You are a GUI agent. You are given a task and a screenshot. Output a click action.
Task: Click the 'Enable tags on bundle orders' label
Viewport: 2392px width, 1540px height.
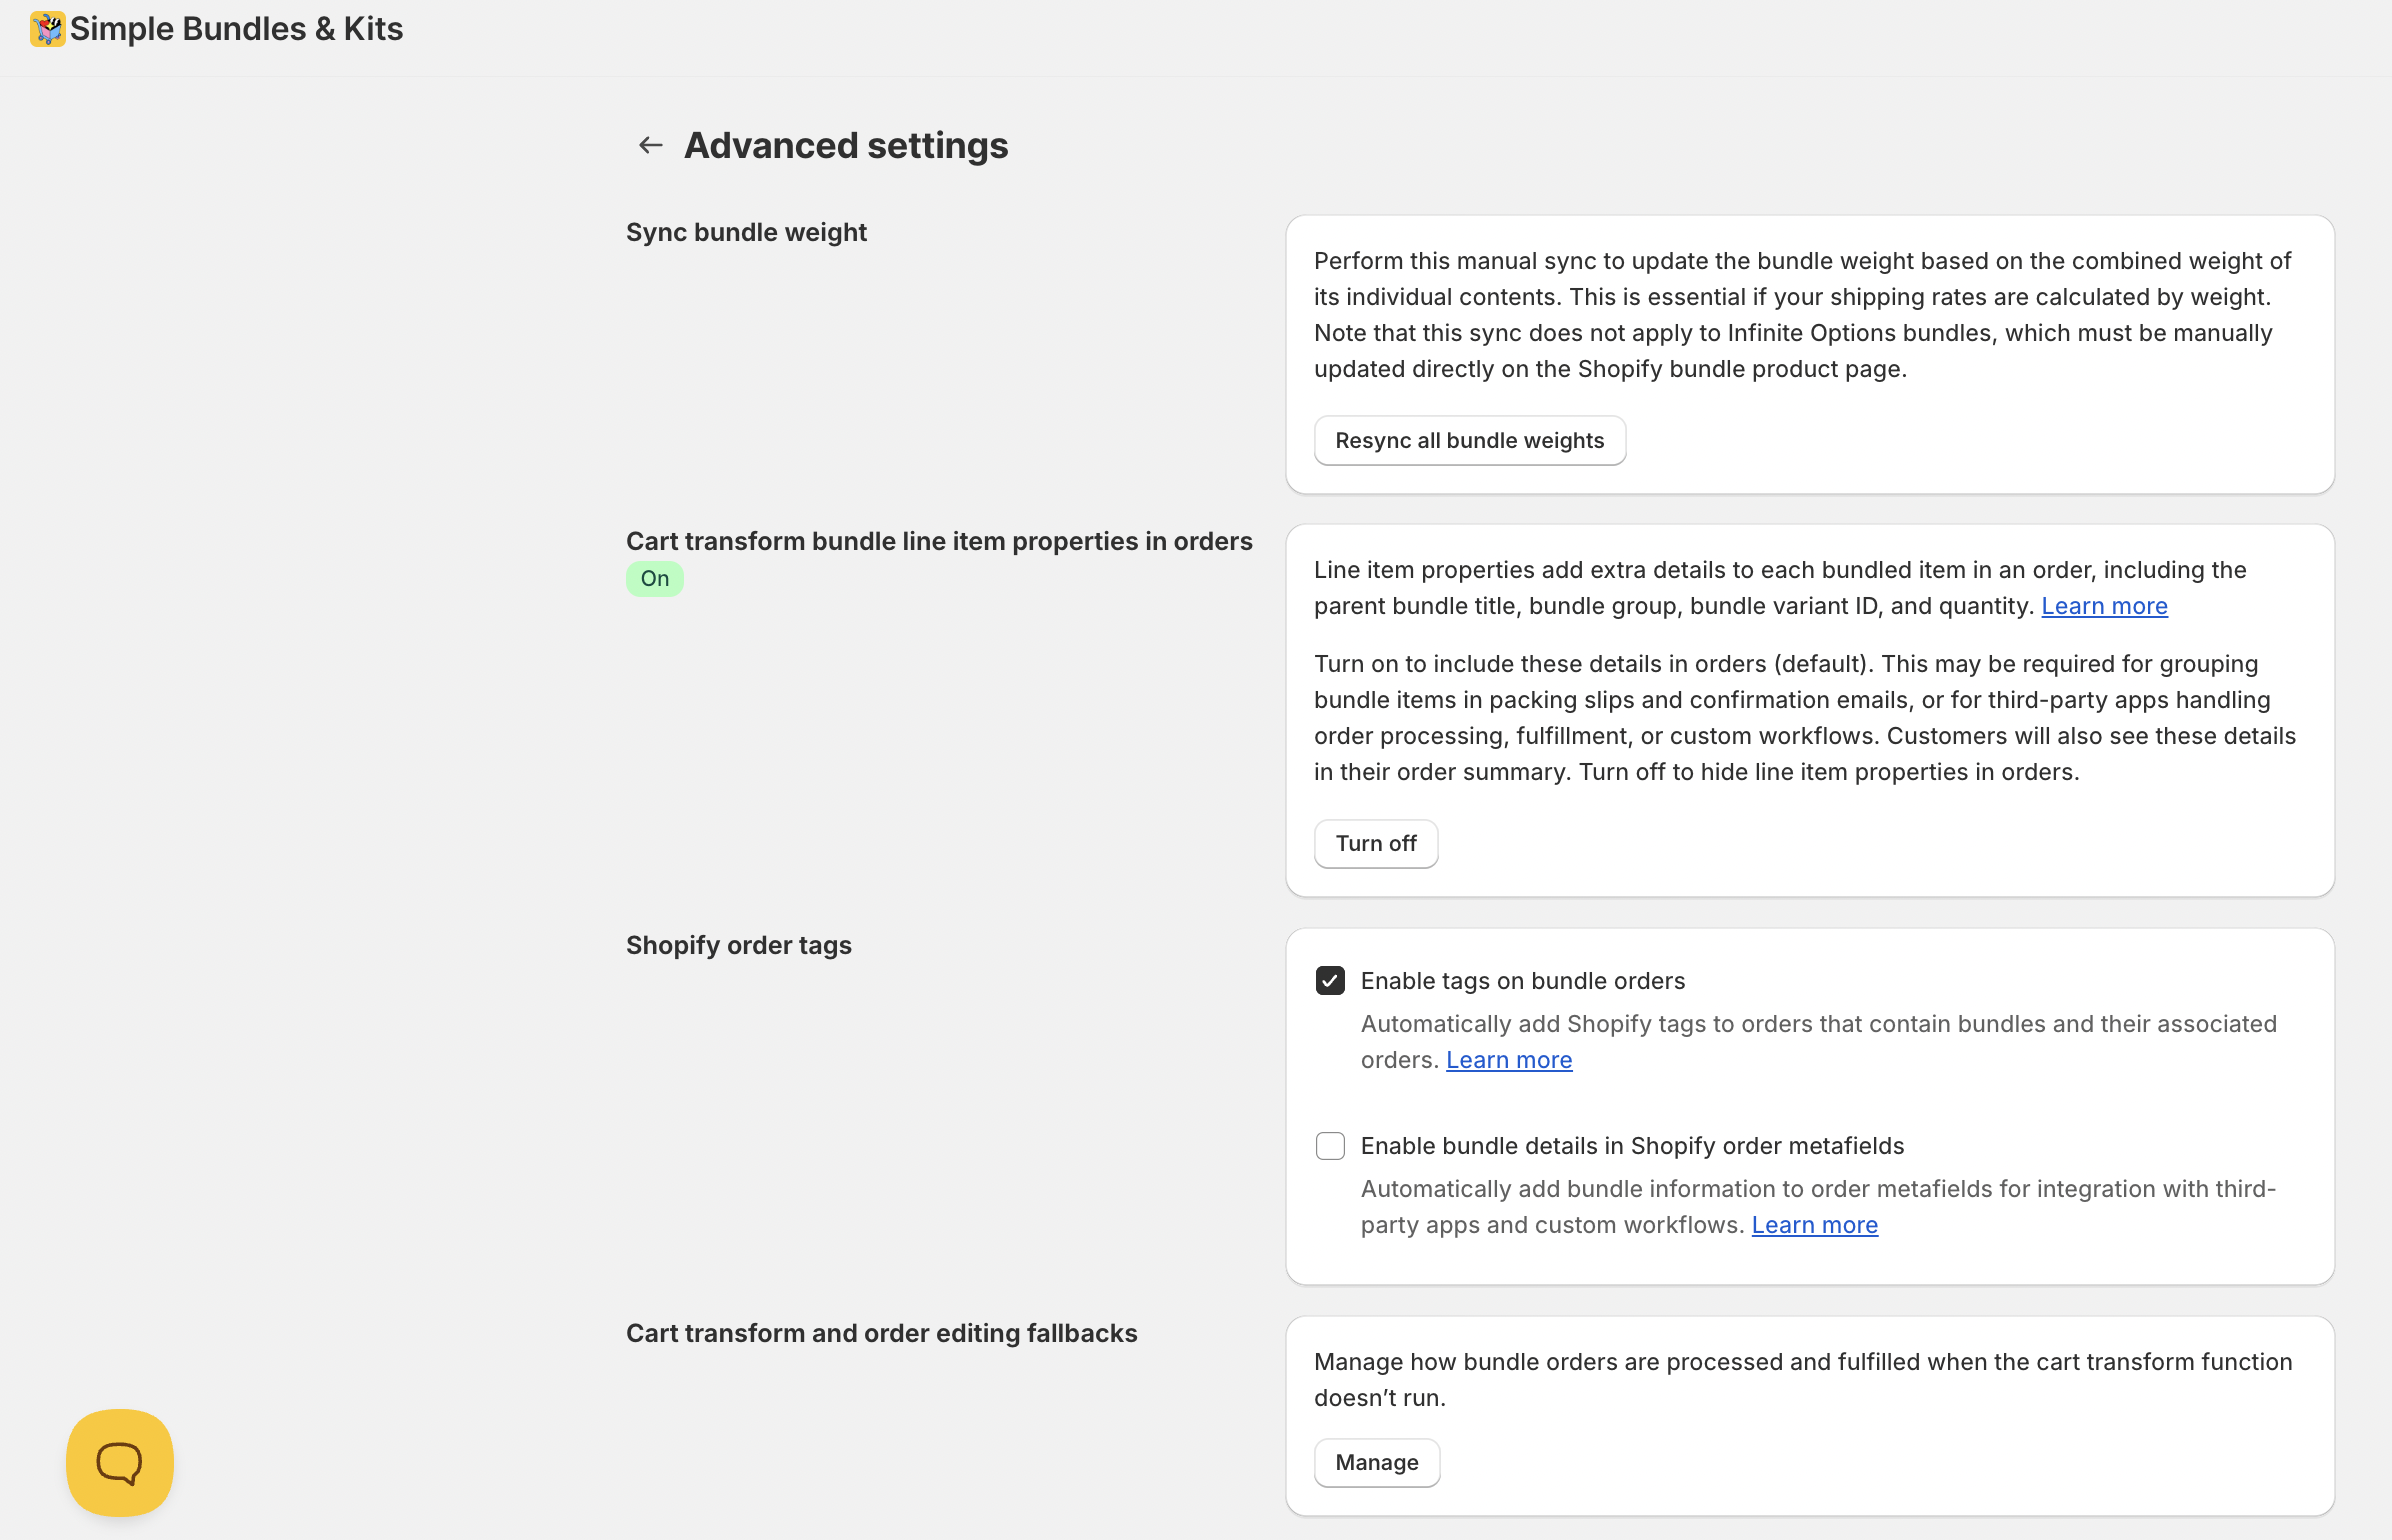click(x=1522, y=981)
